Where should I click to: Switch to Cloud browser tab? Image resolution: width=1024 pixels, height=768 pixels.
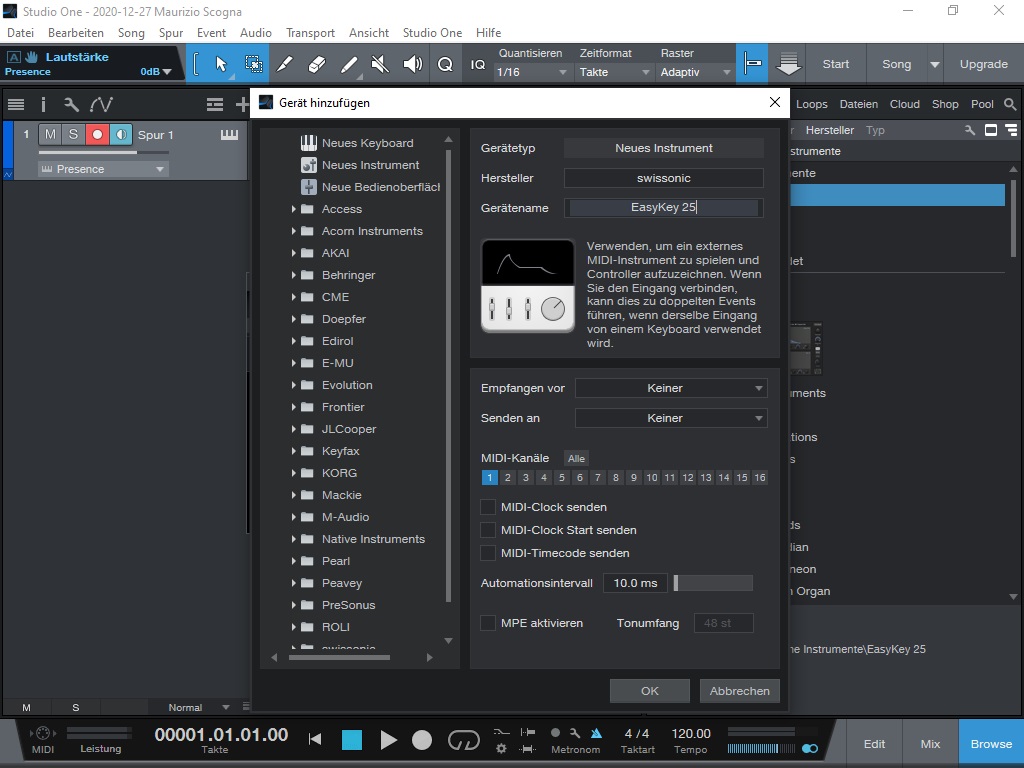click(x=904, y=104)
